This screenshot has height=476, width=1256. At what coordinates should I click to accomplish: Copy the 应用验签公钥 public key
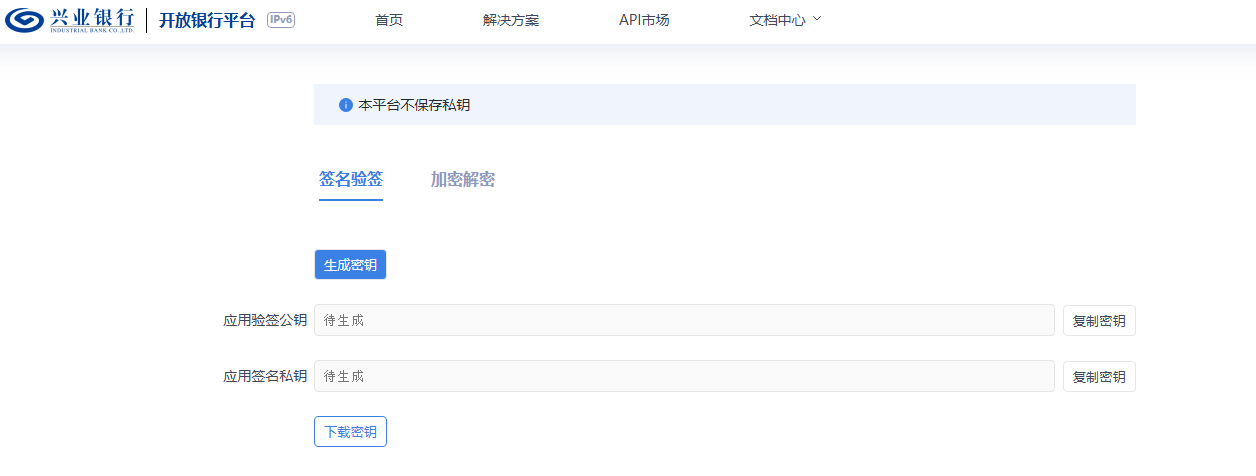(1099, 321)
